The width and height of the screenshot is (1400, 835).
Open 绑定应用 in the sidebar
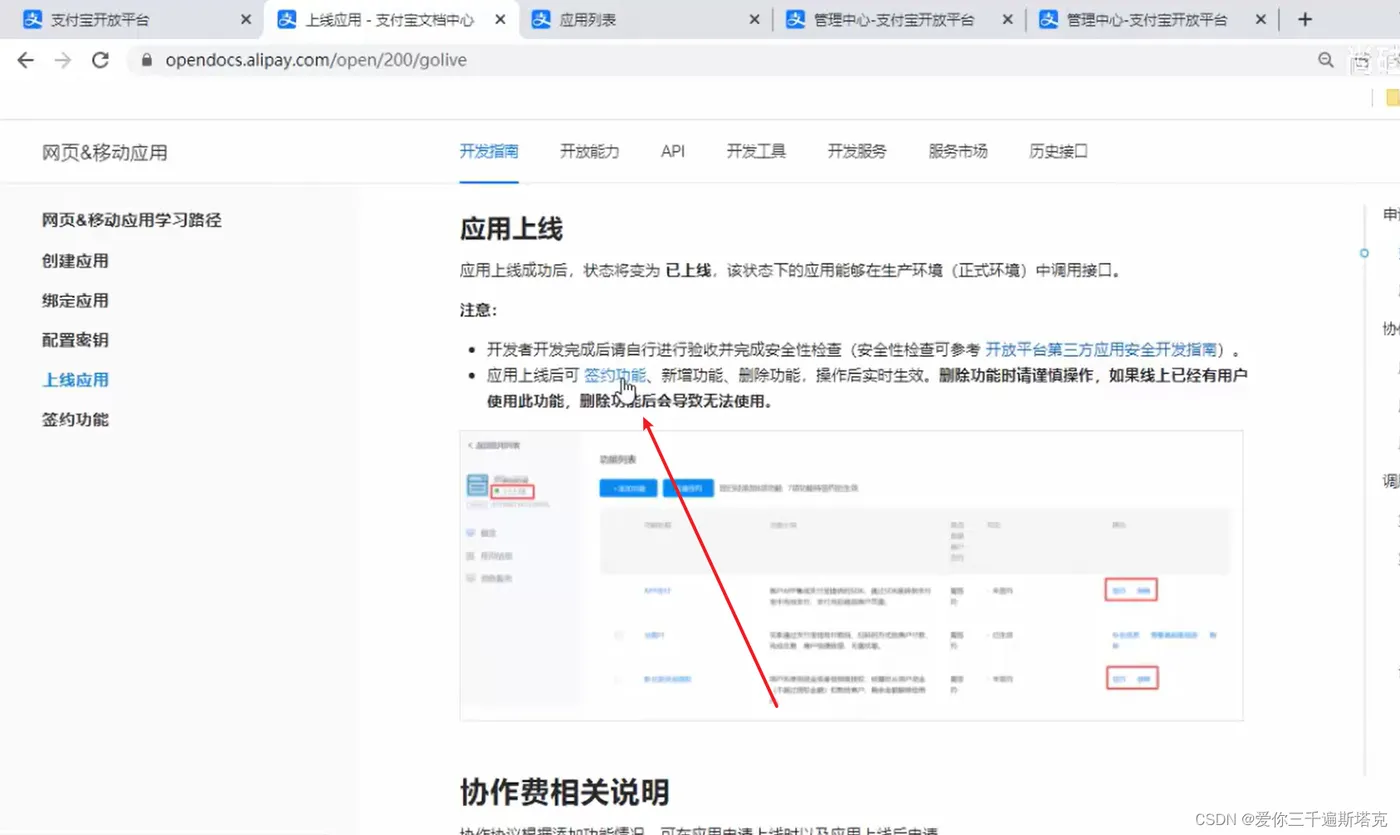click(x=75, y=301)
